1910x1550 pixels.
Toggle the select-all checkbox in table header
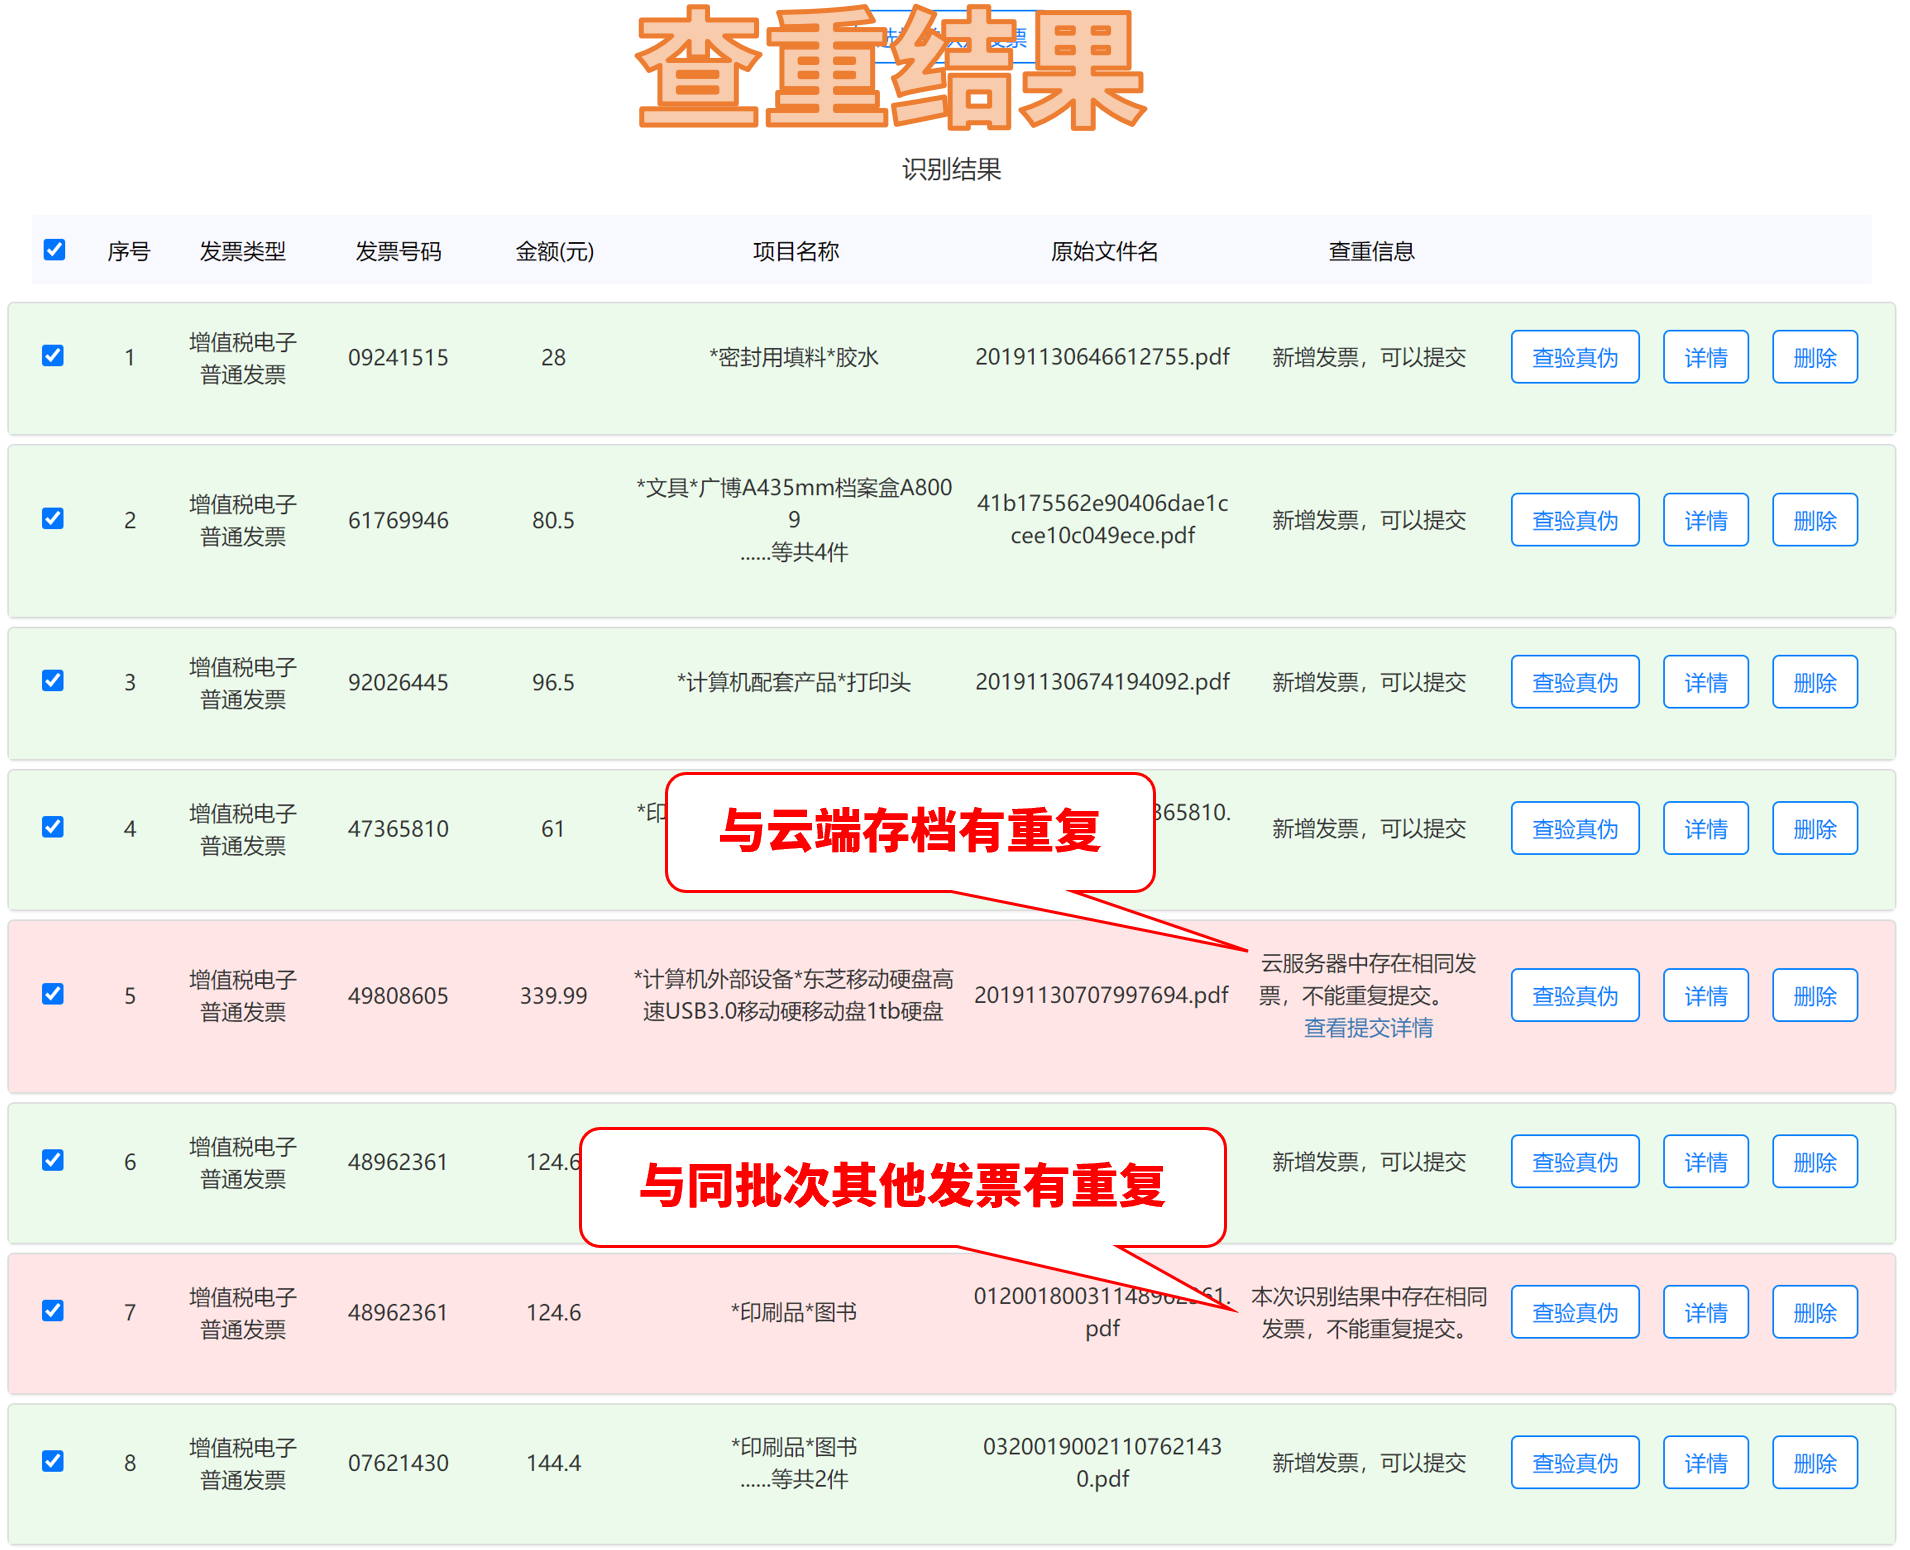55,250
